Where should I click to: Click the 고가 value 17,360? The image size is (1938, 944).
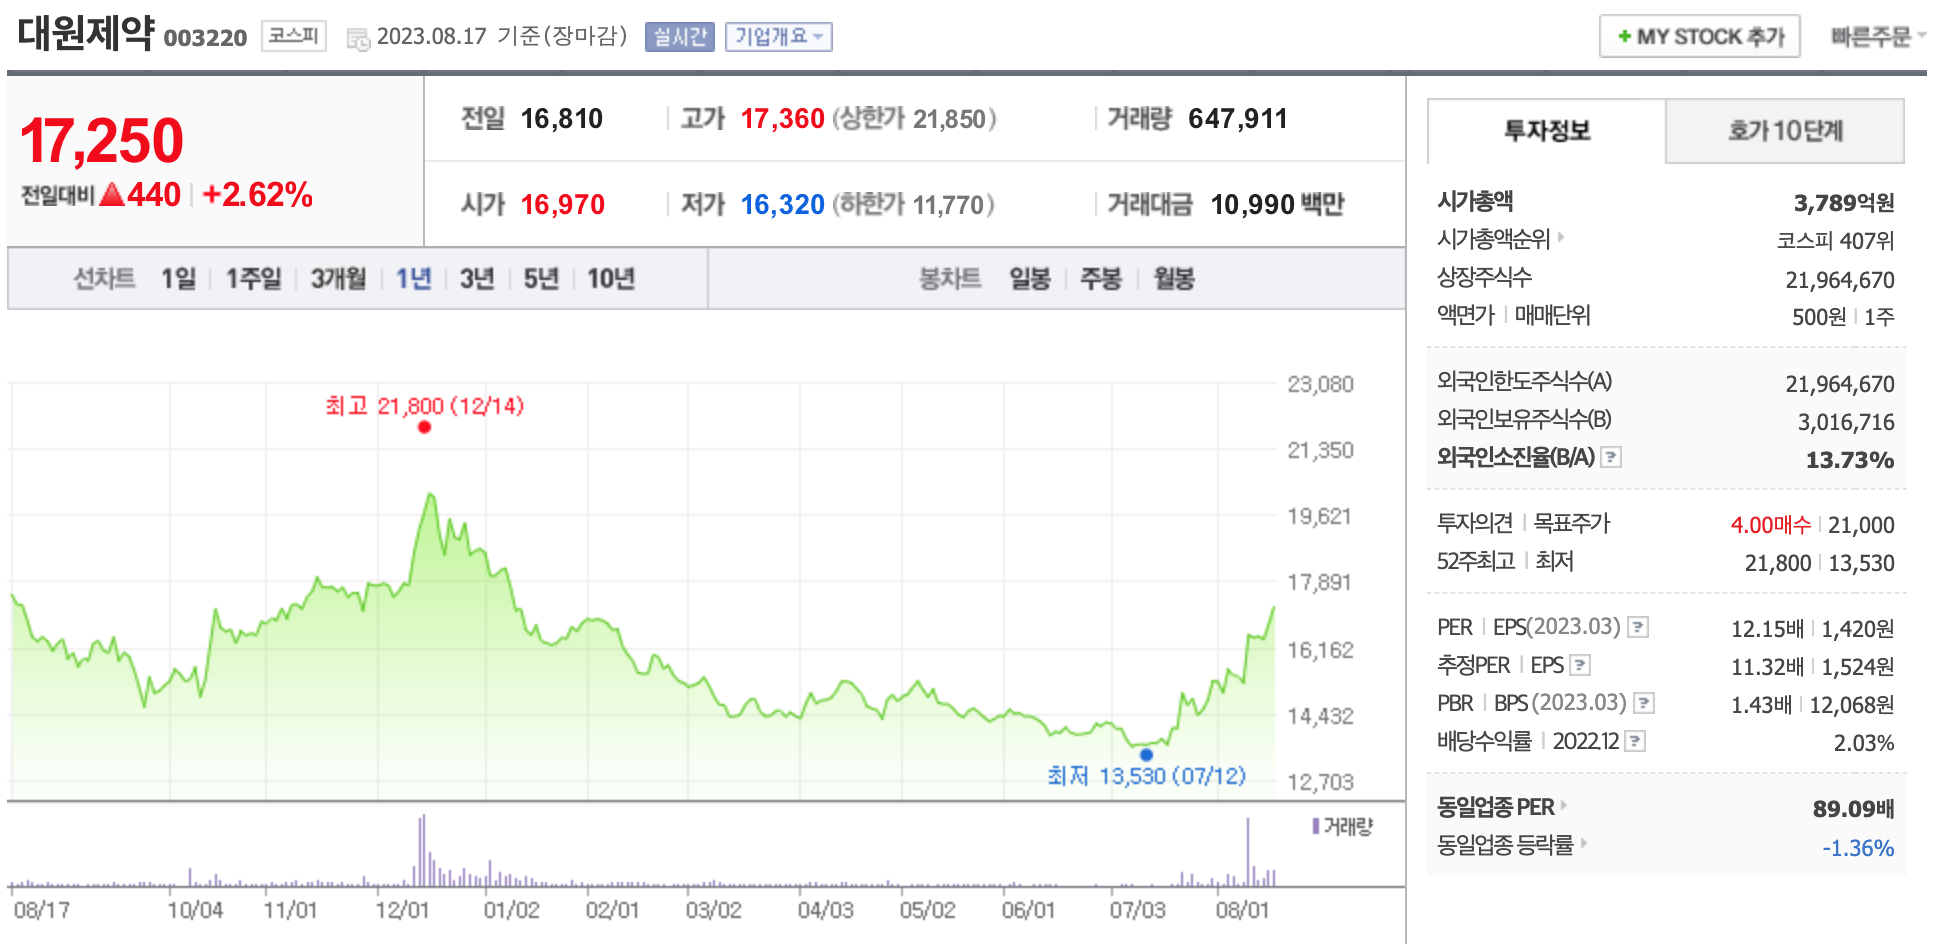point(782,119)
